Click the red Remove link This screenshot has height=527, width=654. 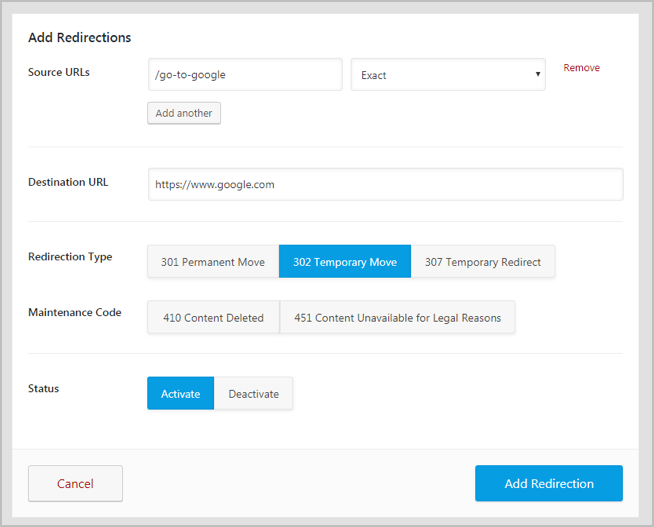[581, 68]
